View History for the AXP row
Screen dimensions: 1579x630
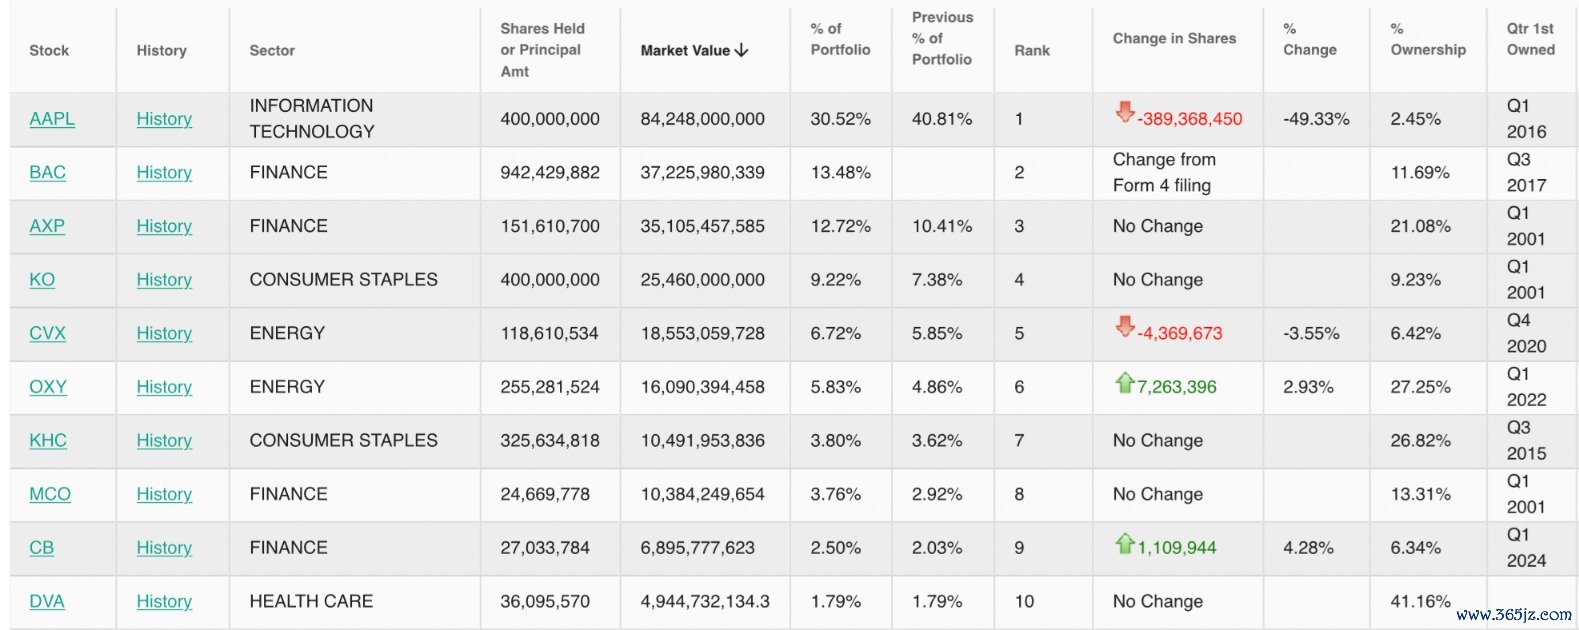pos(164,226)
